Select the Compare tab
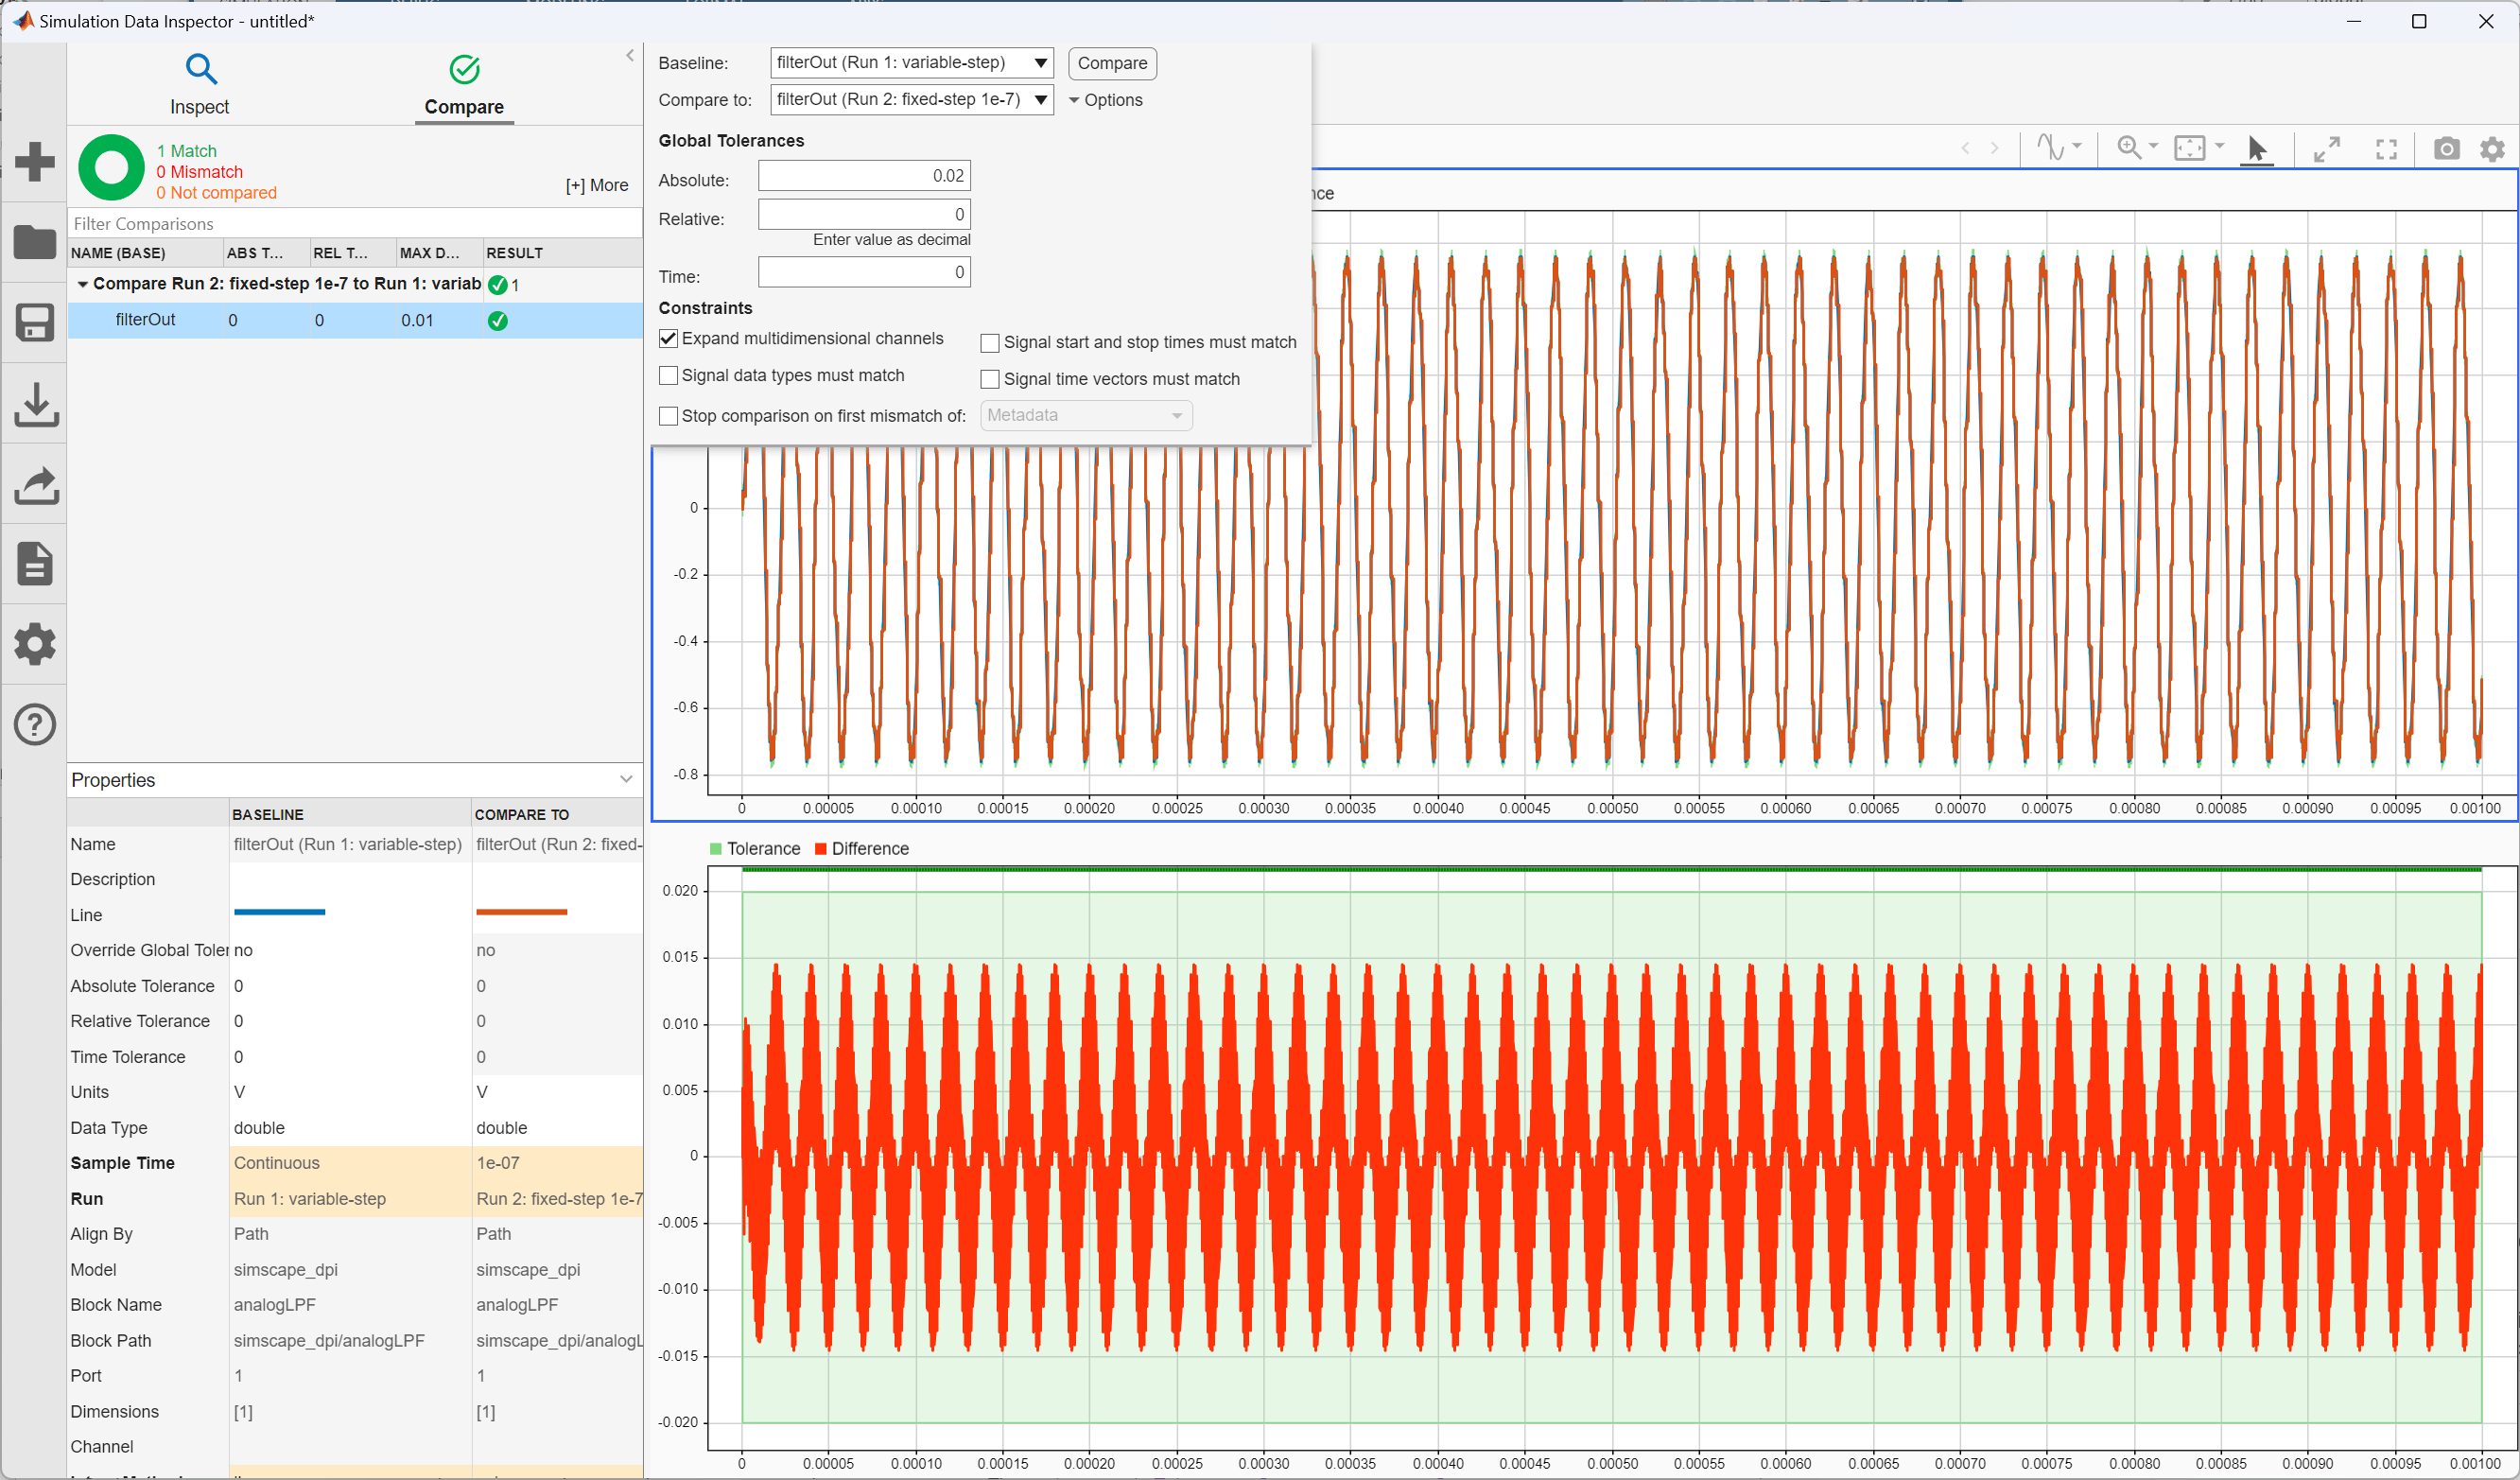Screen dimensions: 2520x1480 click(463, 84)
